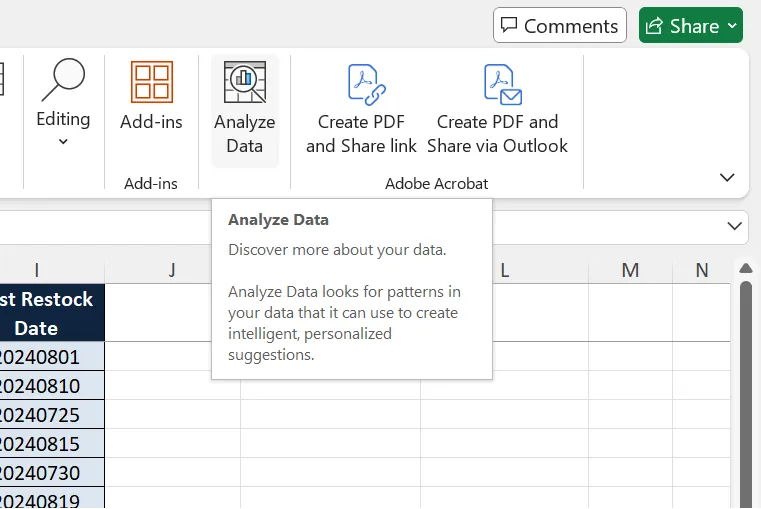761x509 pixels.
Task: Select column I header
Action: coord(37,270)
